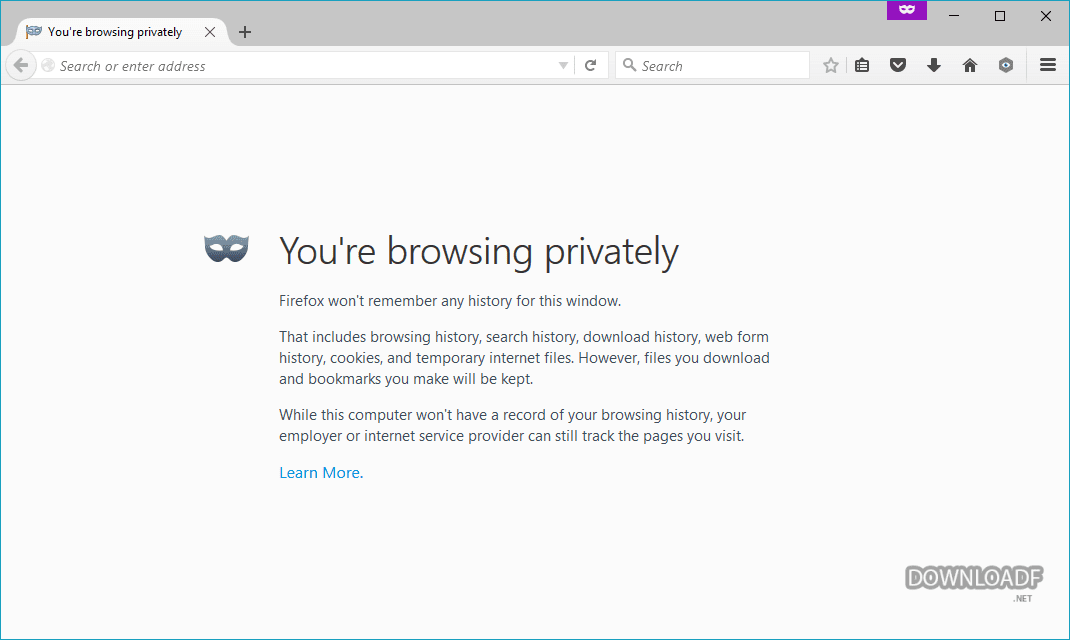
Task: Maximize the Firefox window
Action: pyautogui.click(x=1000, y=15)
